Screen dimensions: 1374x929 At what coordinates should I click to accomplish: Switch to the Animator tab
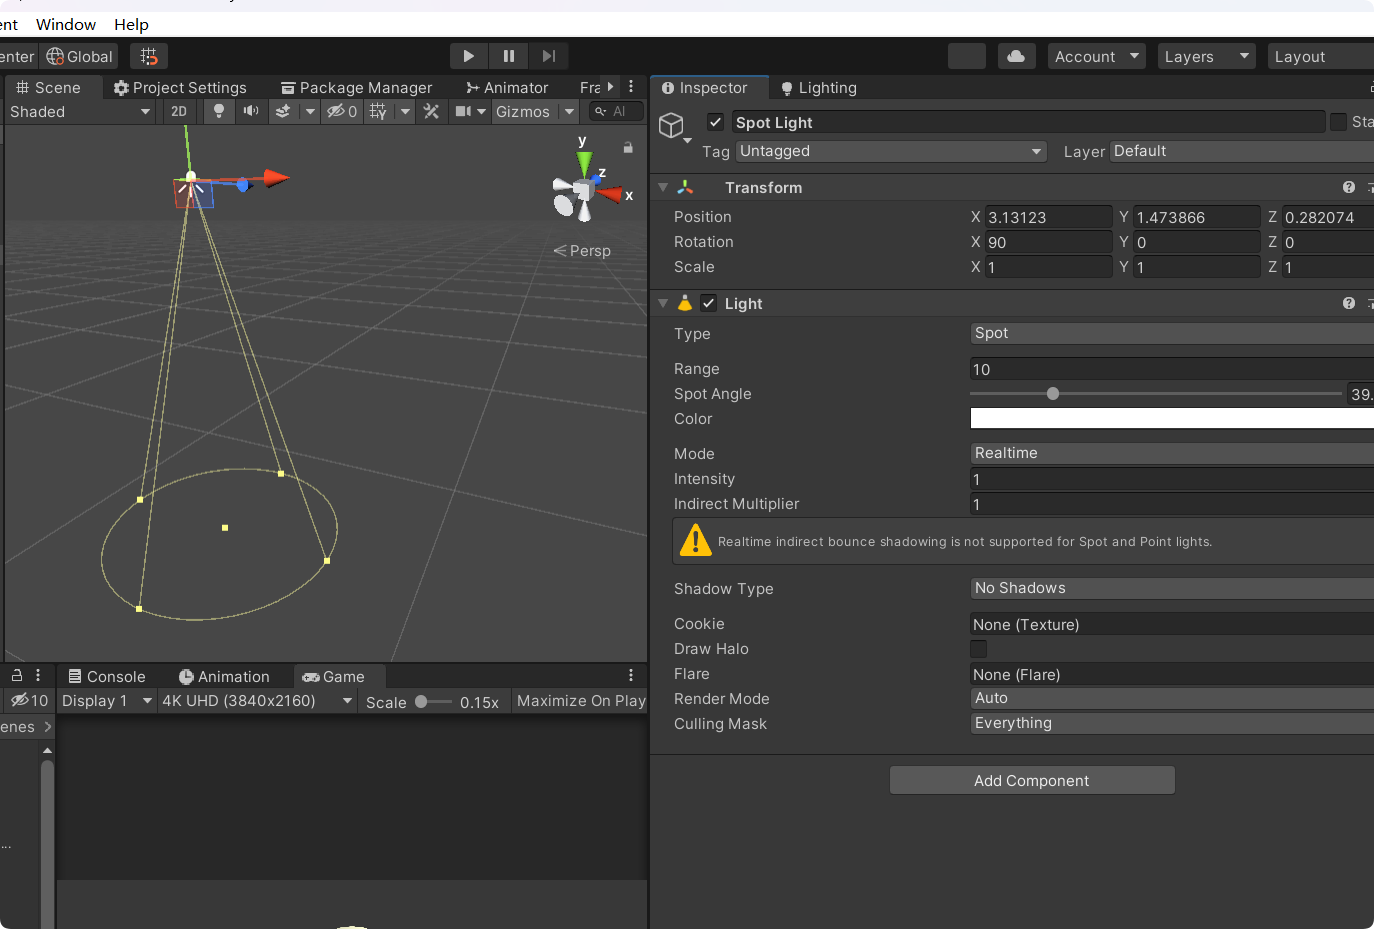click(x=507, y=87)
